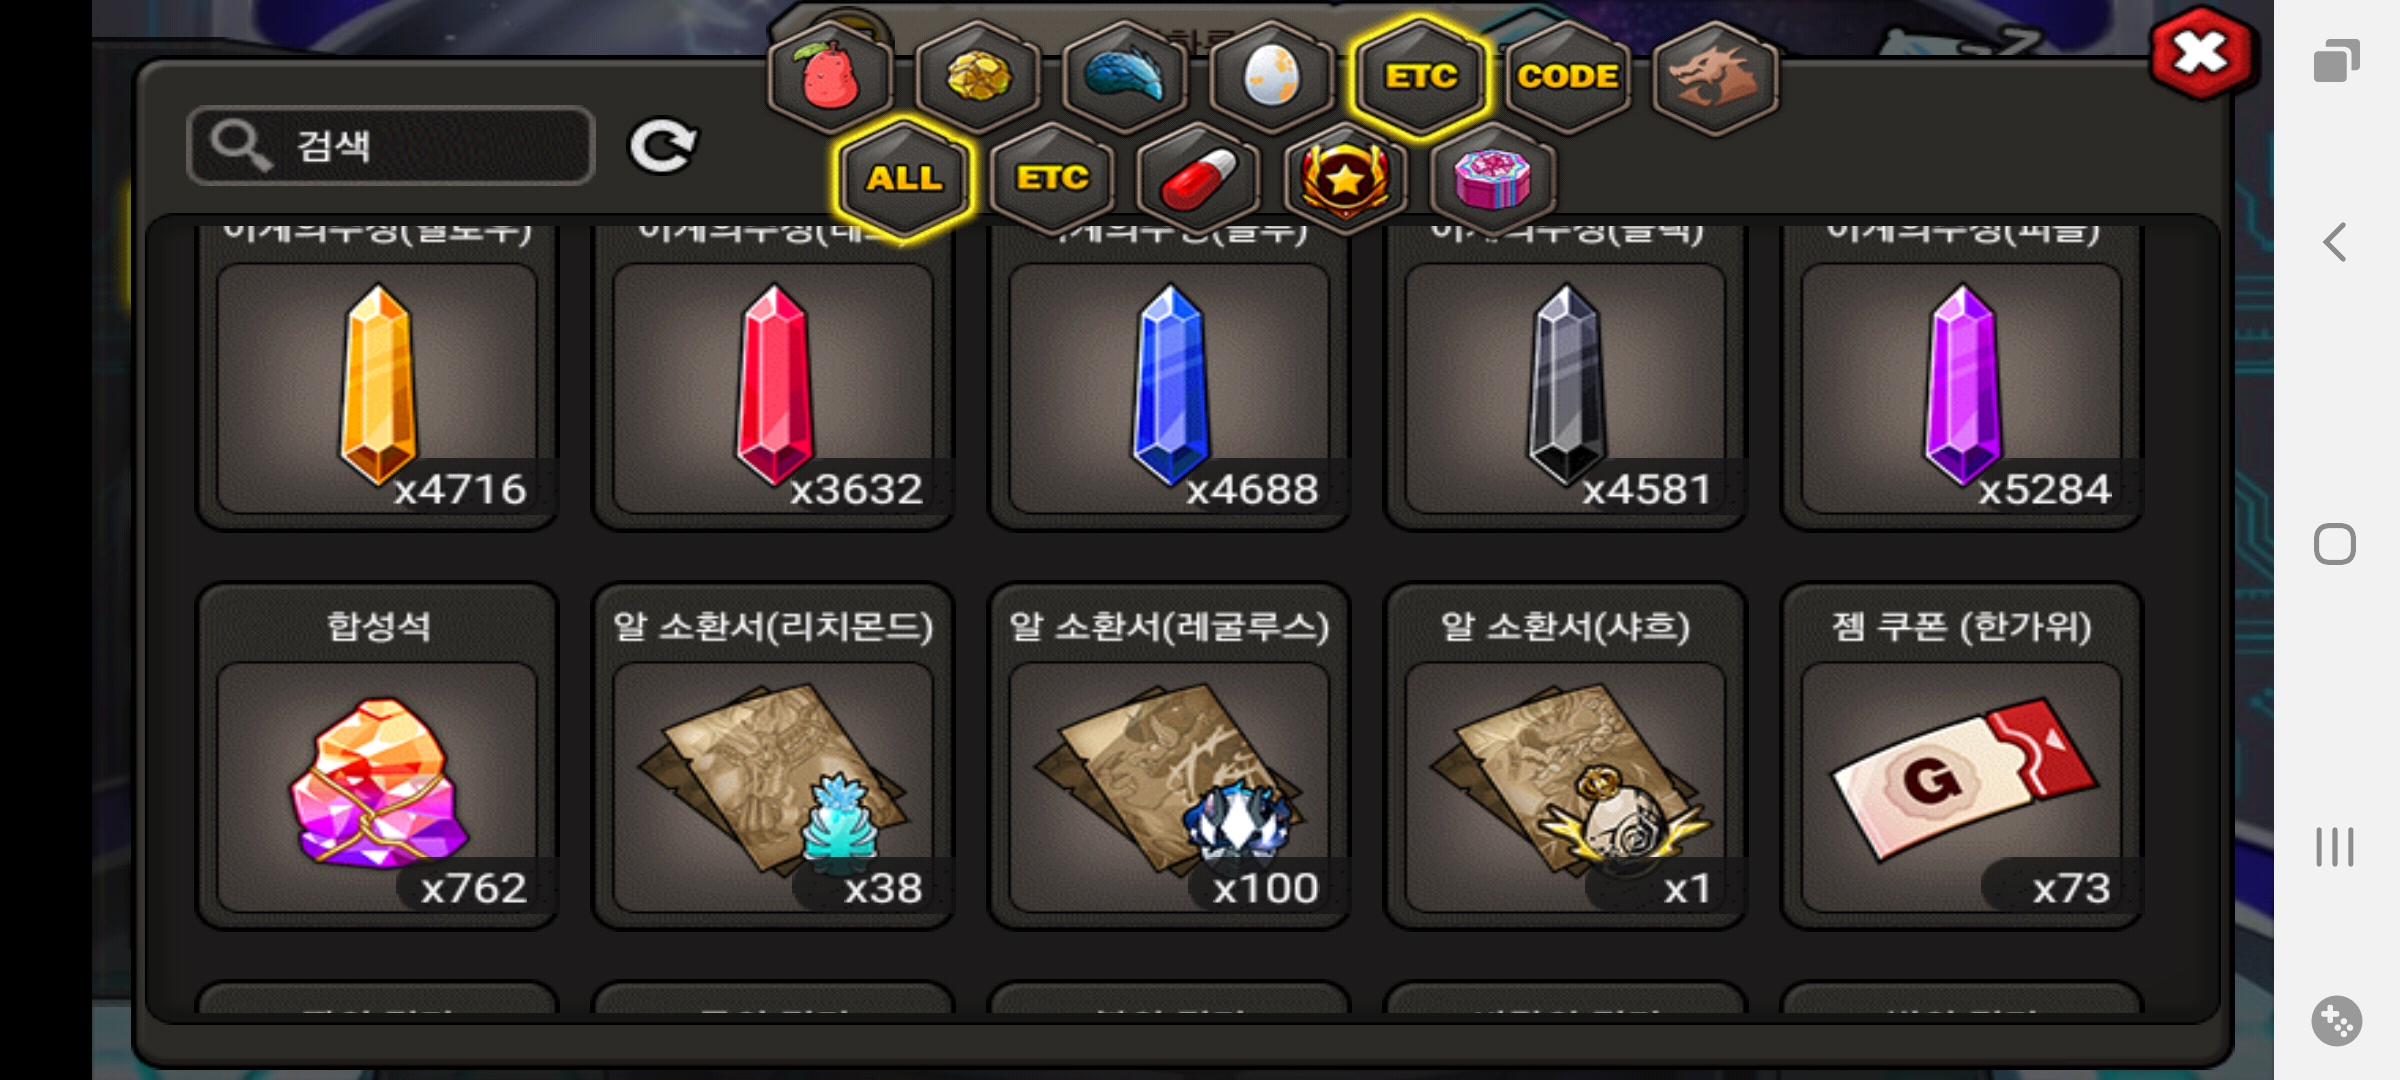The image size is (2400, 1080).
Task: Open the 합성석 synthesis stone item
Action: (x=377, y=757)
